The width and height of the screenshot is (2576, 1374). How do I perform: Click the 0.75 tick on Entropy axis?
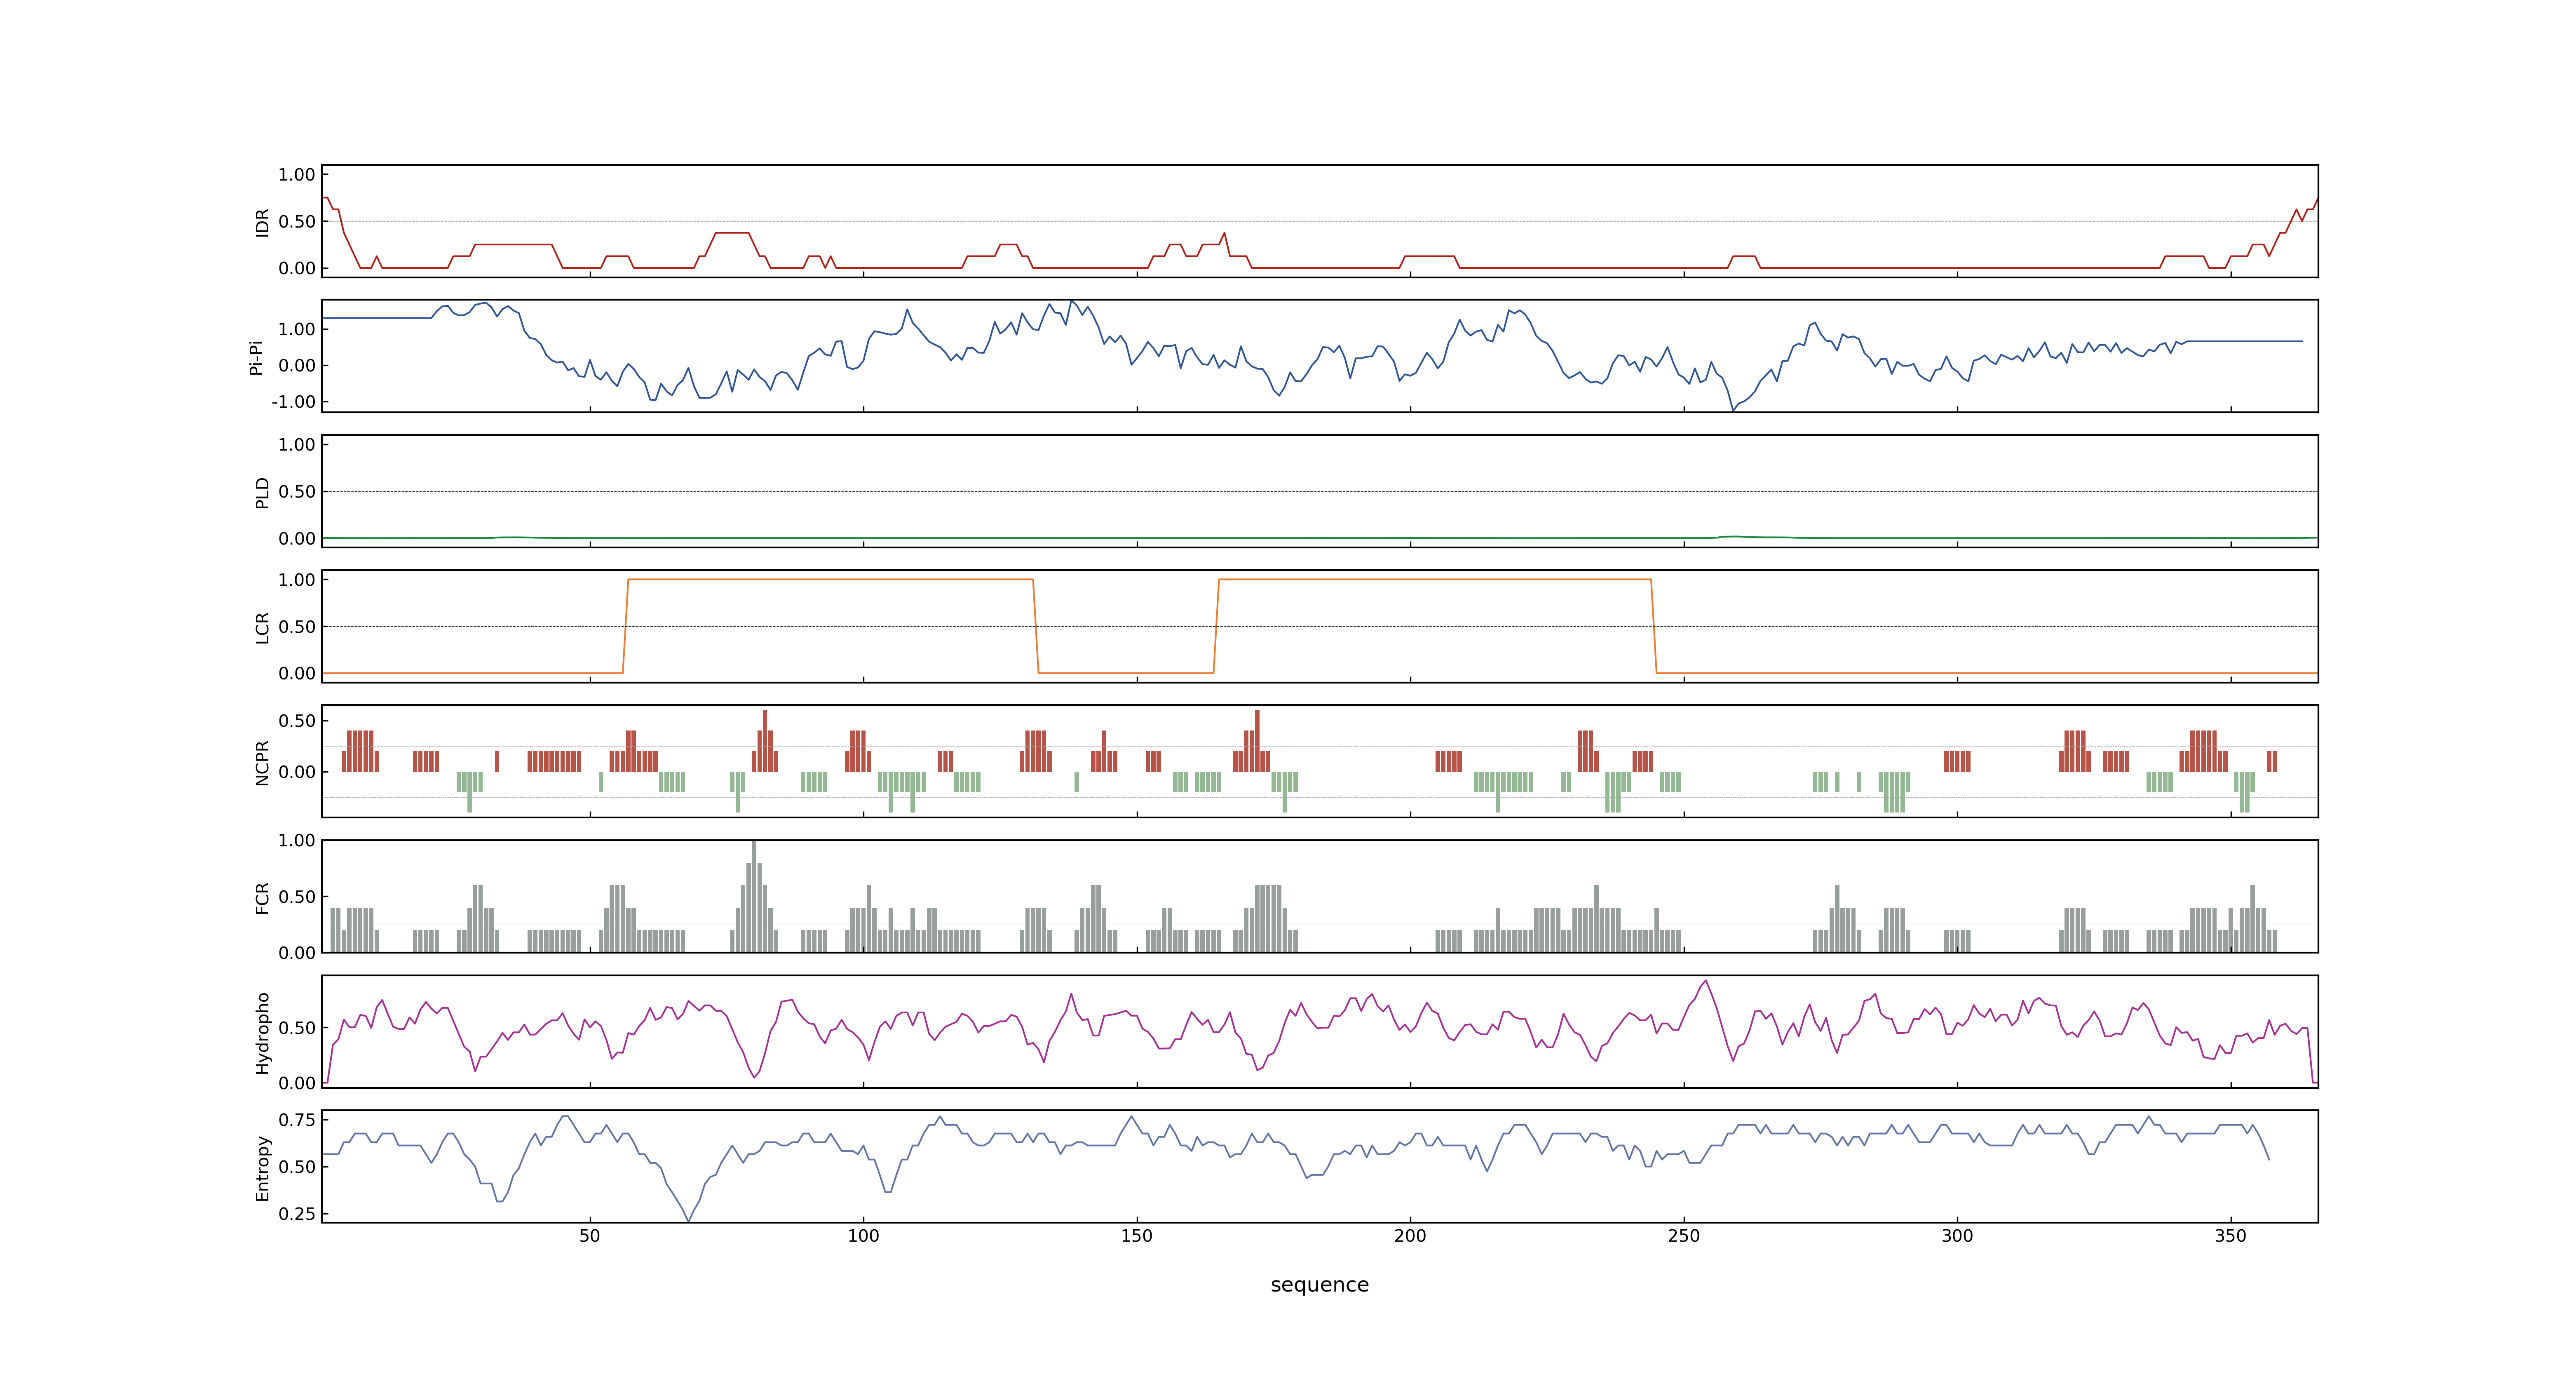(297, 1120)
